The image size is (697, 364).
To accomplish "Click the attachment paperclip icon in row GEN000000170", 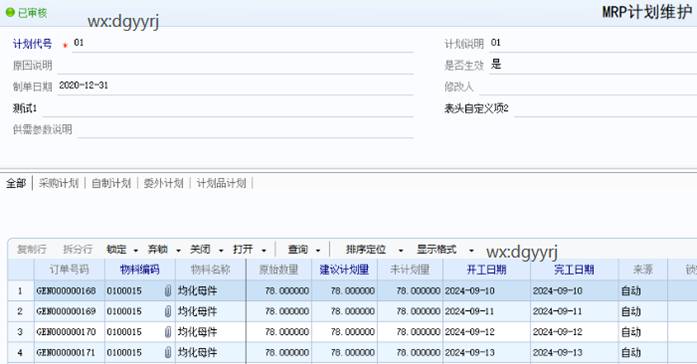I will [168, 332].
